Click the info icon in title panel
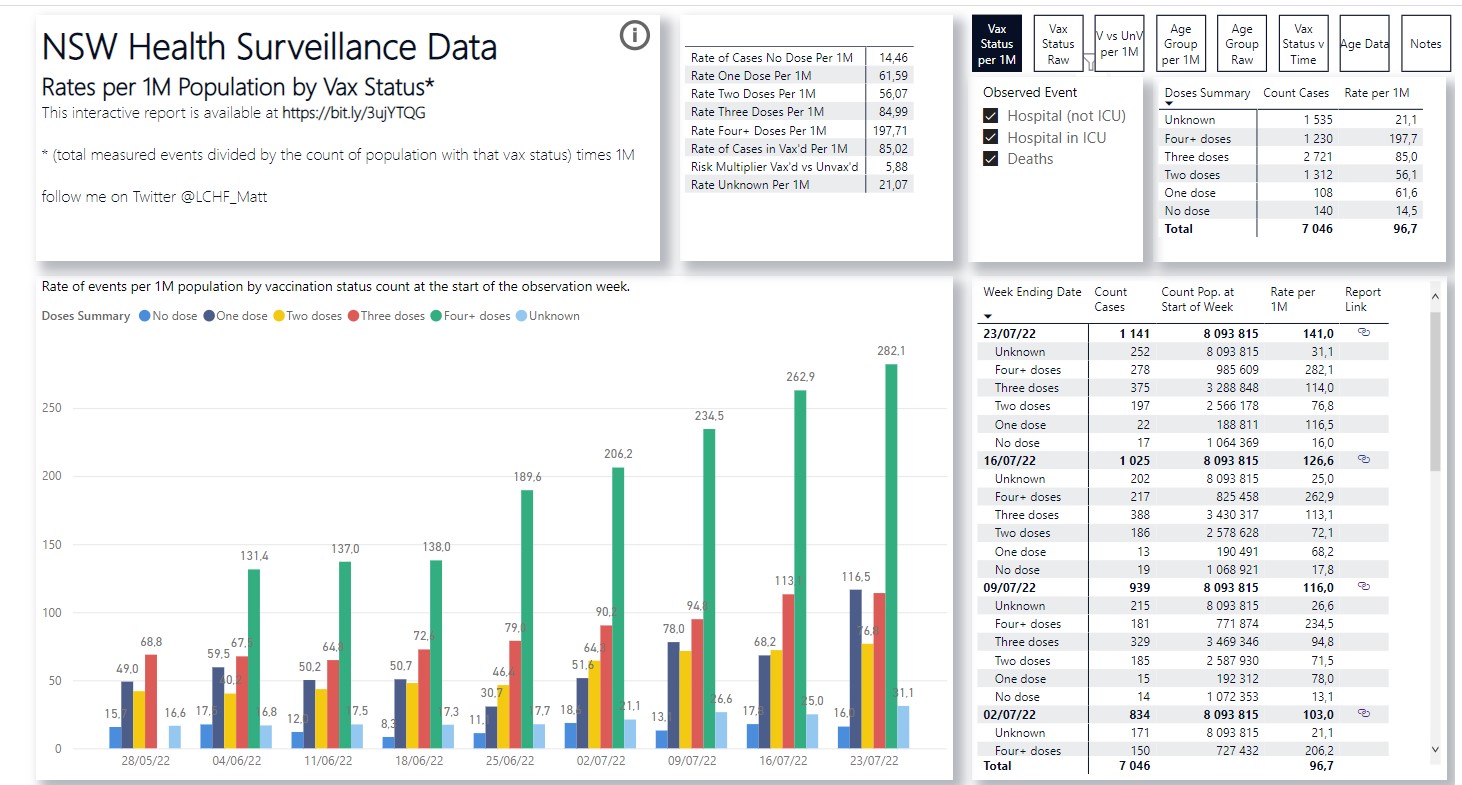The width and height of the screenshot is (1462, 785). click(x=635, y=37)
